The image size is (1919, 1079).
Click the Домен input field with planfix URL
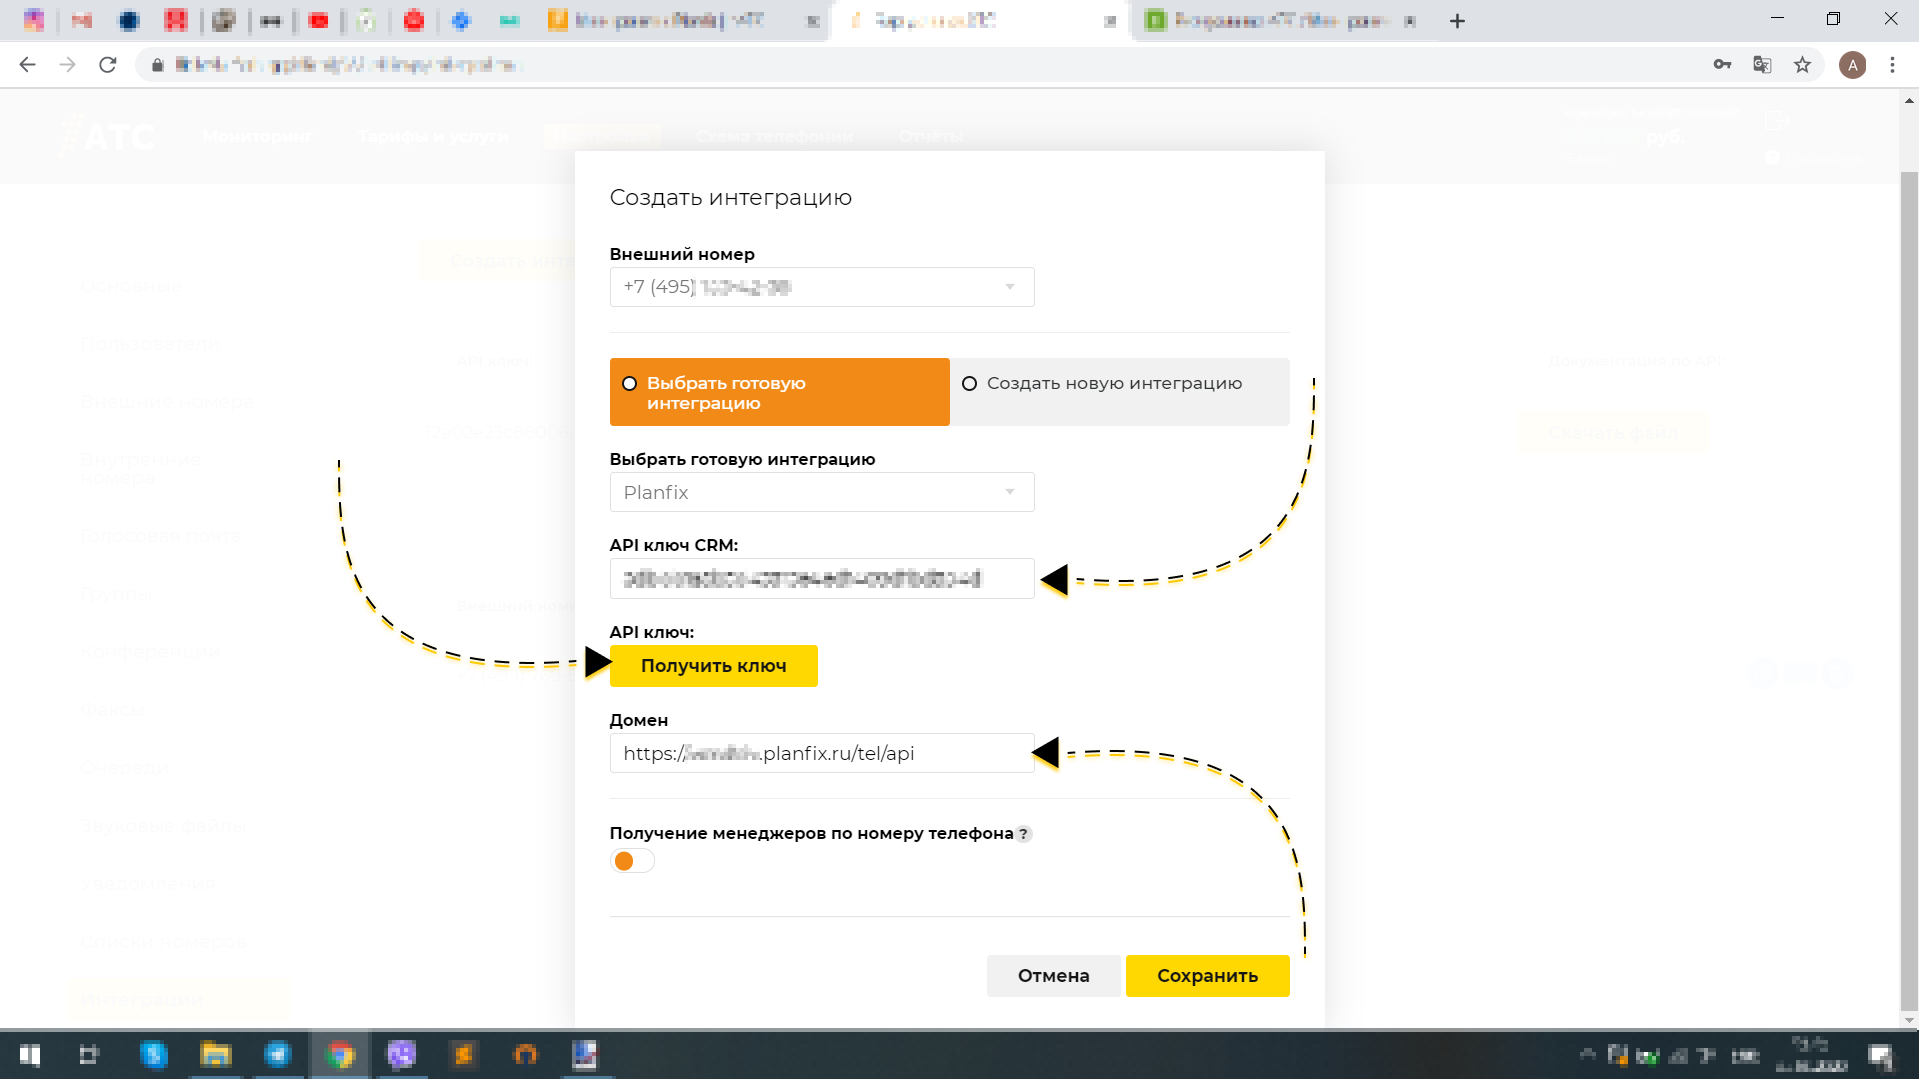[x=821, y=753]
